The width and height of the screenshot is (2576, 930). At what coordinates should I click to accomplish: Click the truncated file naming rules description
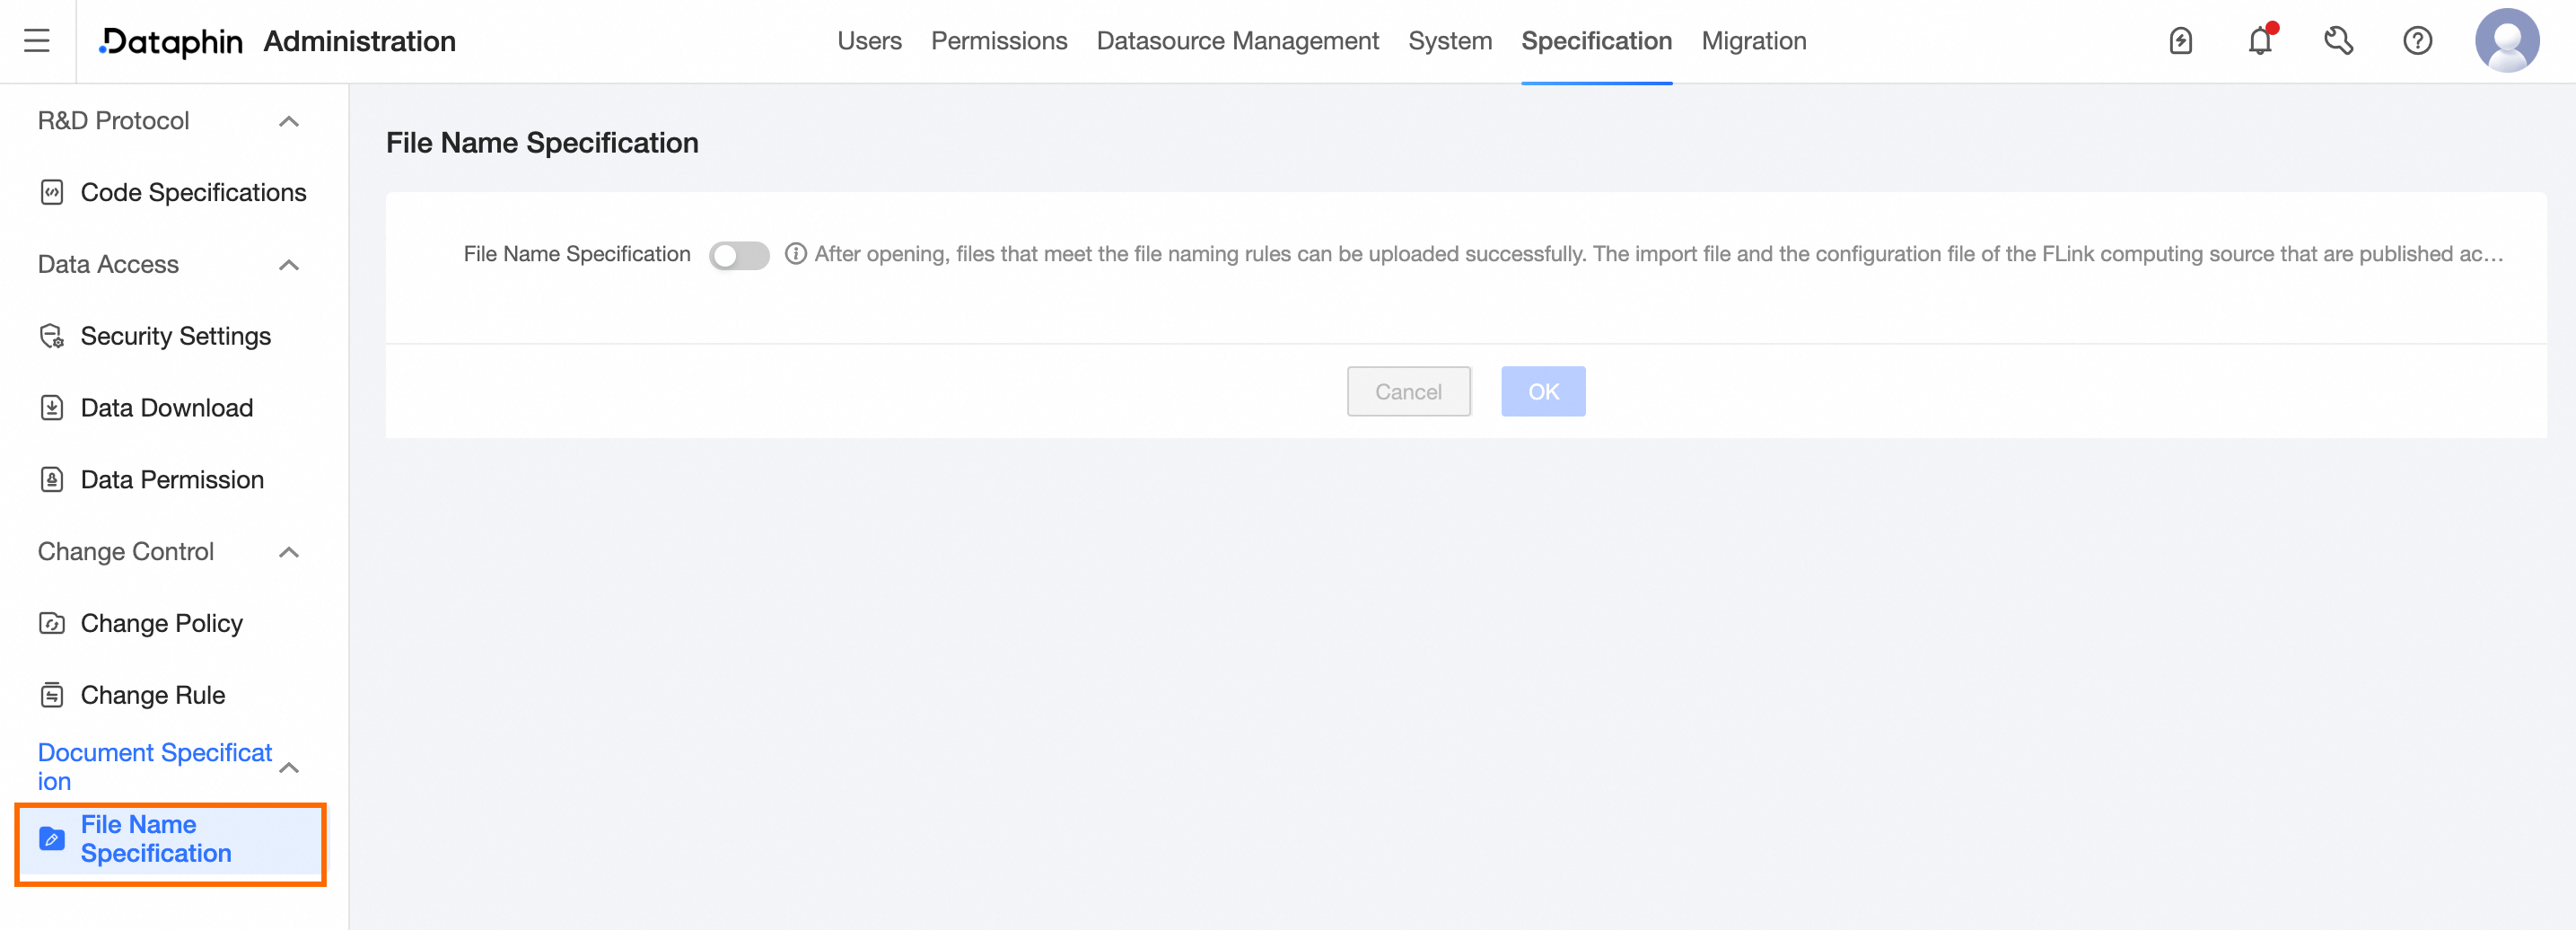tap(1658, 254)
